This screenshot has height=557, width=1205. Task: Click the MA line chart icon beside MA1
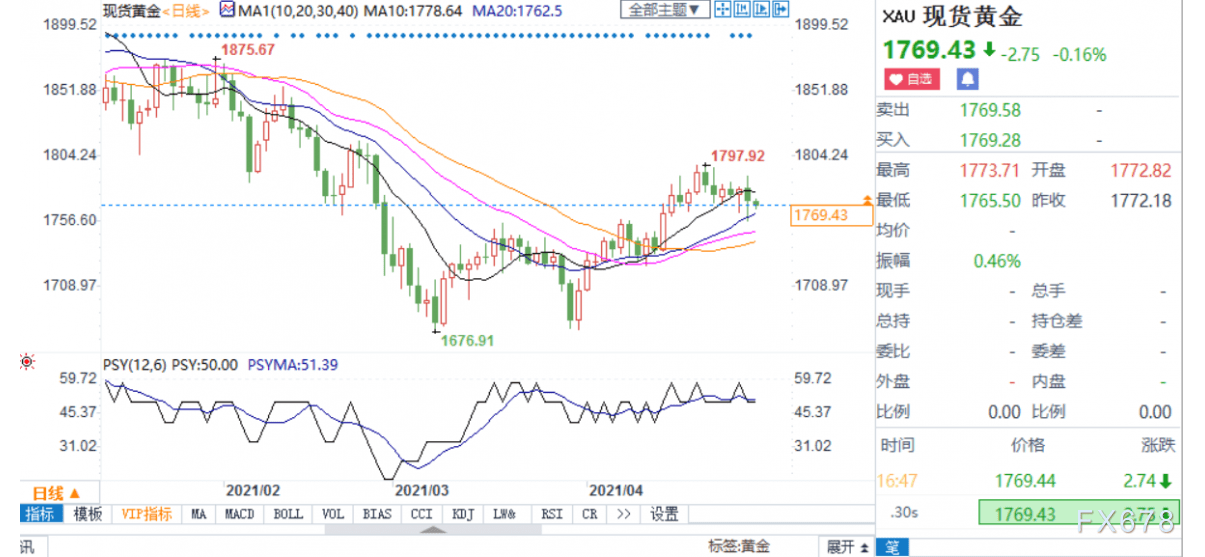click(x=226, y=10)
